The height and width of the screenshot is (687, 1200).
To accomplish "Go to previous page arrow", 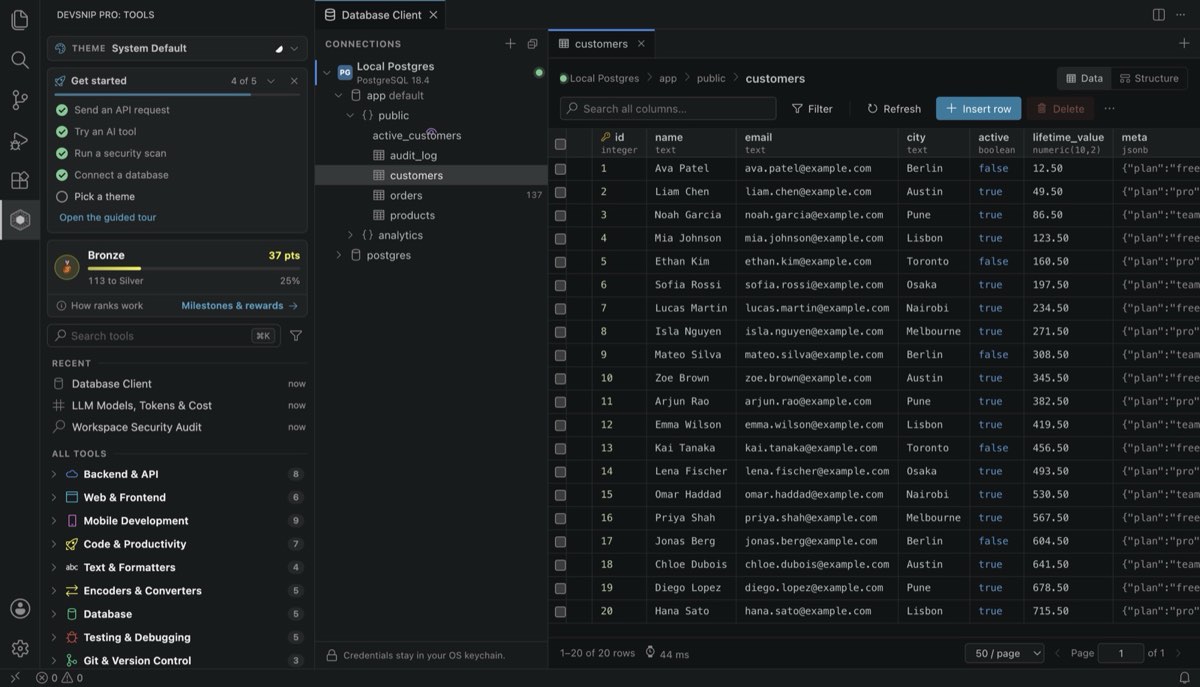I will click(x=1057, y=653).
